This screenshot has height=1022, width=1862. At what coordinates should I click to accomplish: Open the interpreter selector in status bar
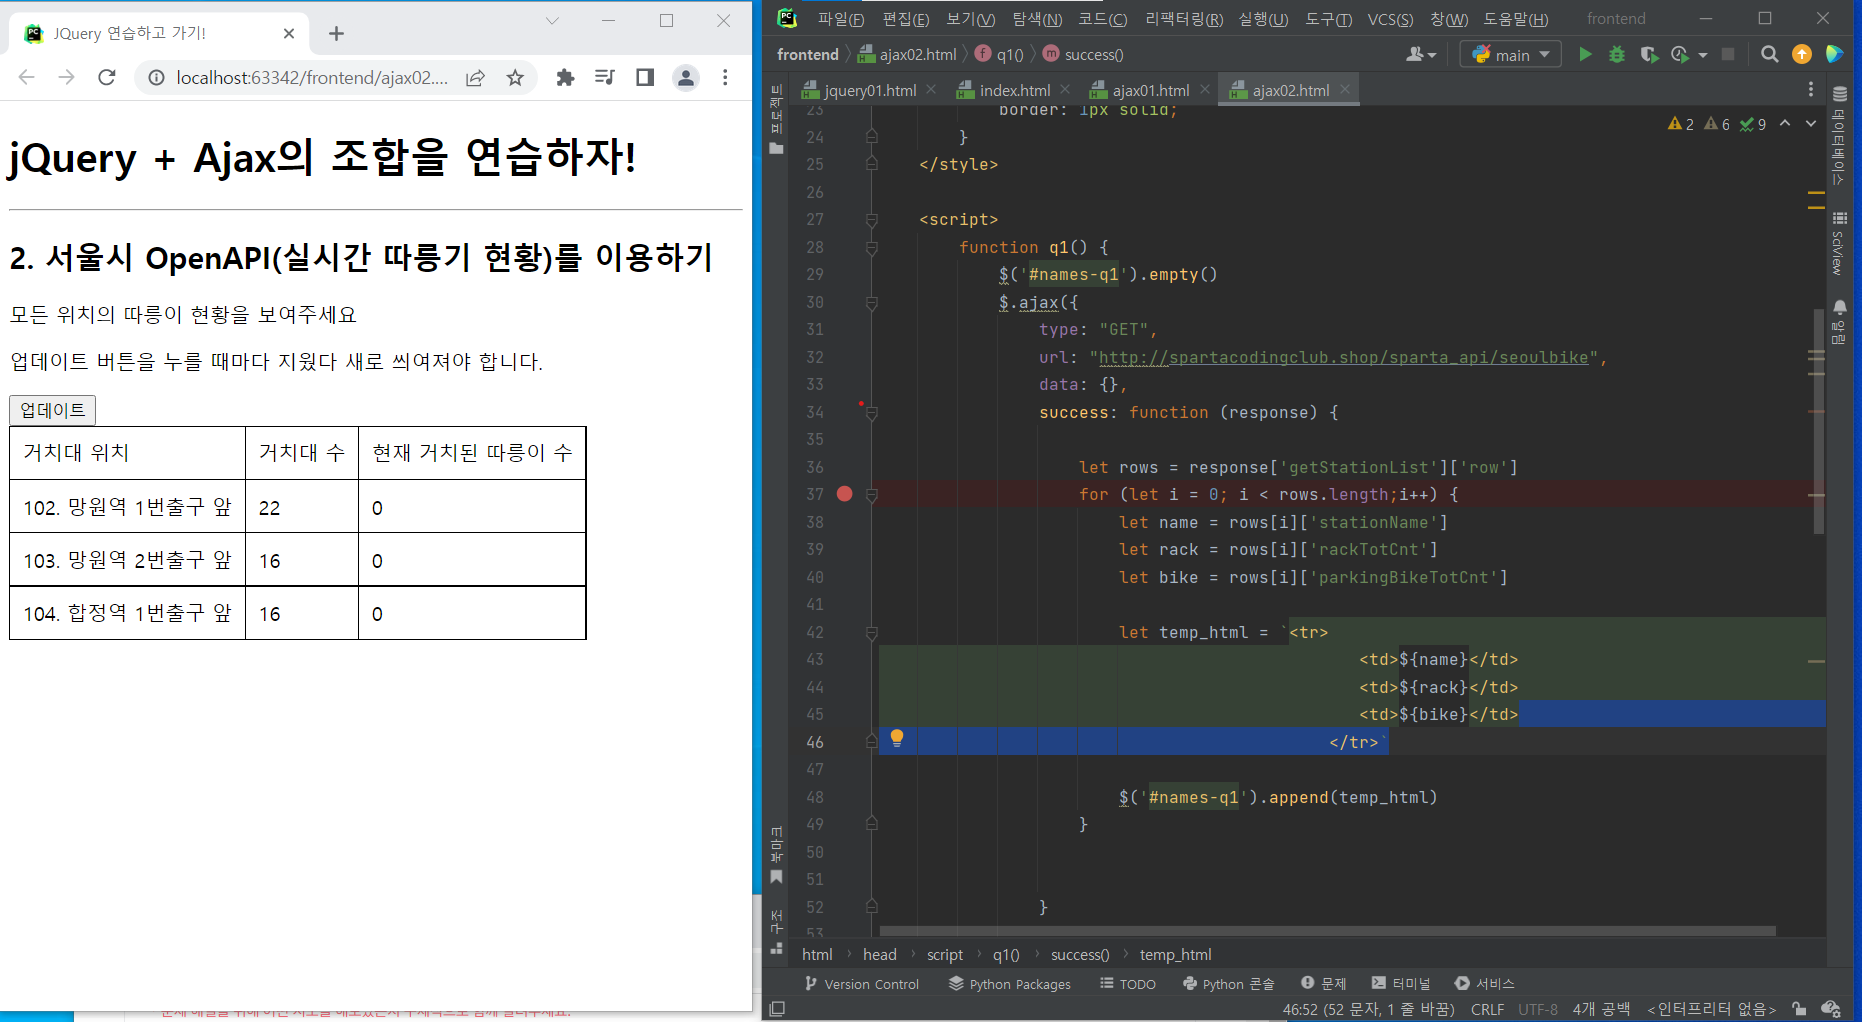[1711, 1009]
